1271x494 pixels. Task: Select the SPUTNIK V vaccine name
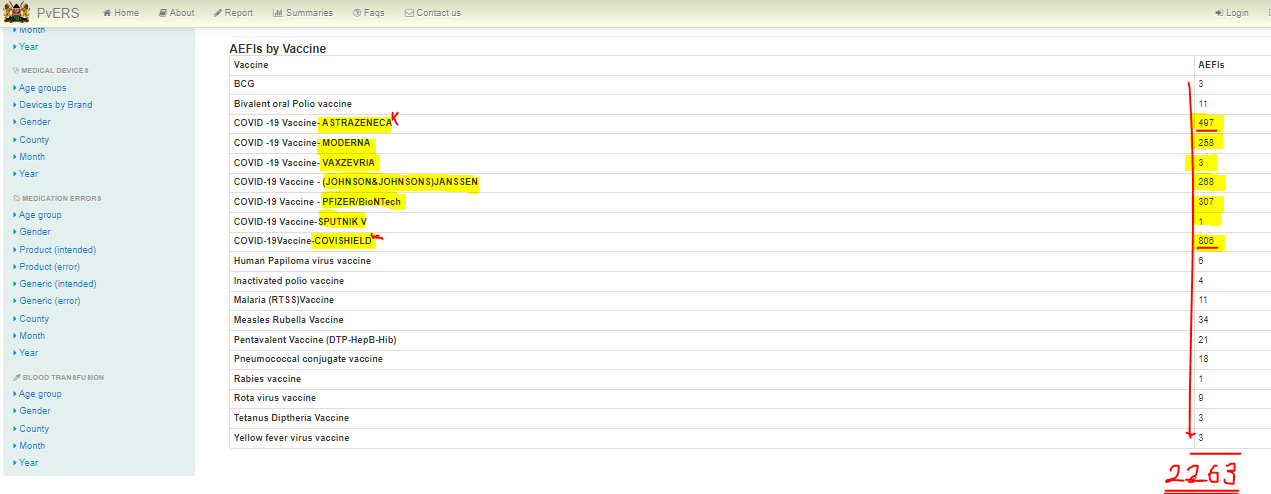tap(342, 221)
